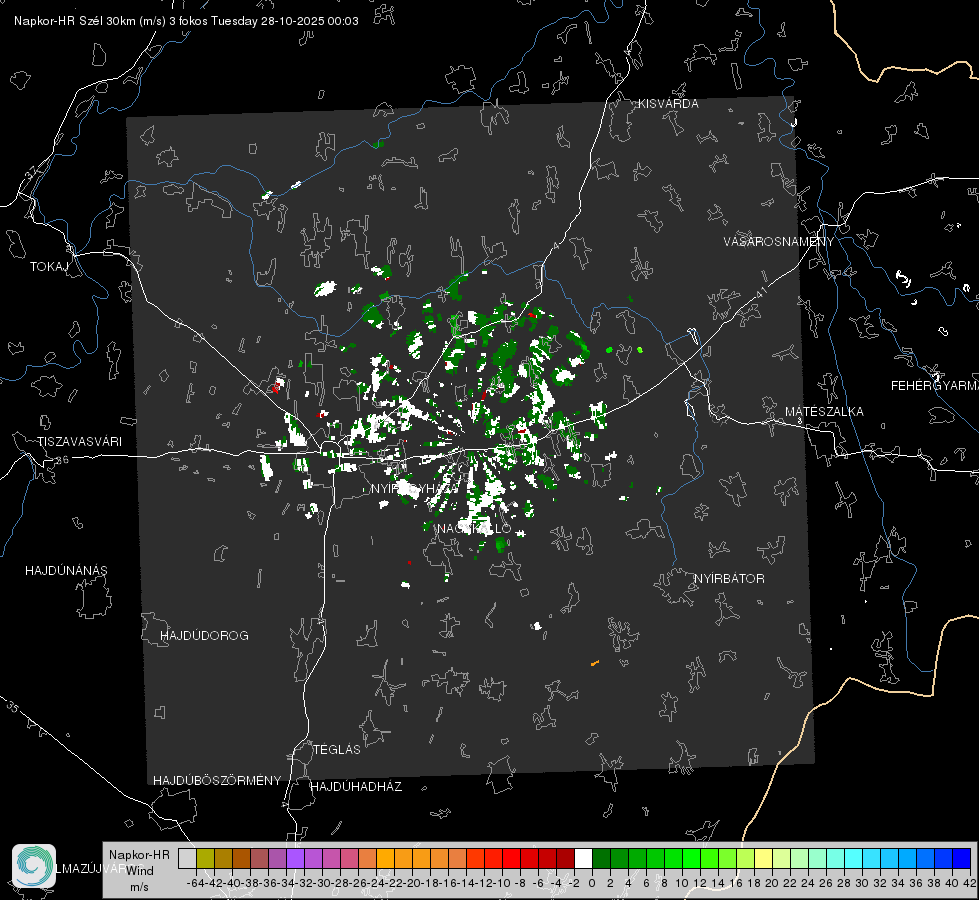979x900 pixels.
Task: Click road number 41 near Vásárosnamény
Action: pos(762,292)
